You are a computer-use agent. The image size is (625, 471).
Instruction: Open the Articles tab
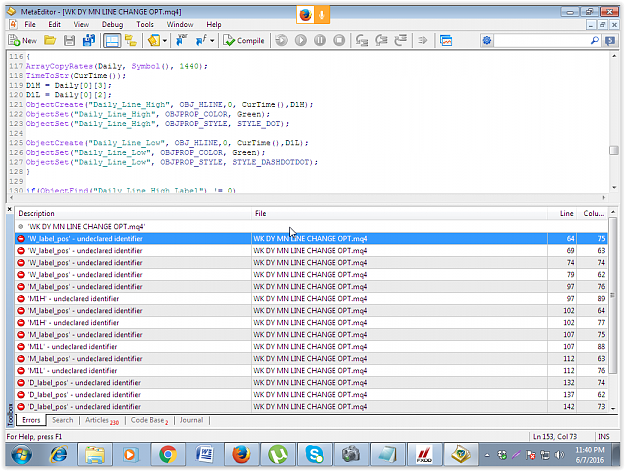coord(102,420)
